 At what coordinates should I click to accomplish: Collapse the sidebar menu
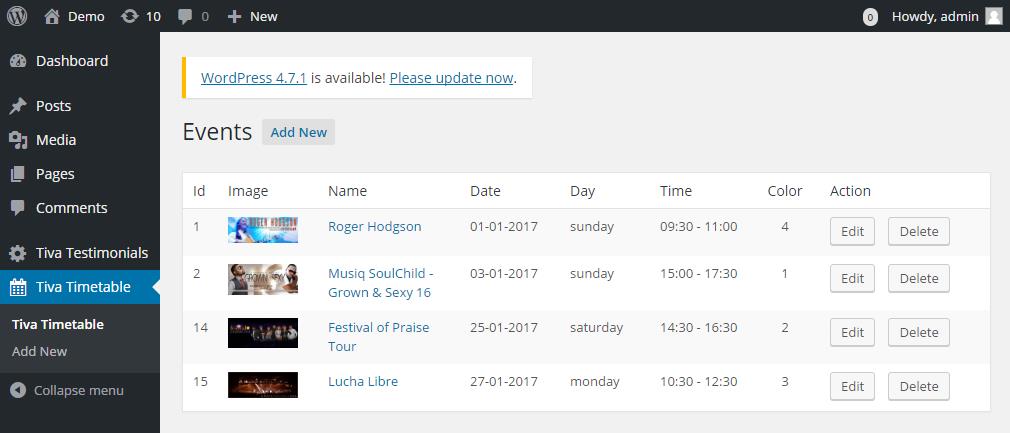click(68, 390)
